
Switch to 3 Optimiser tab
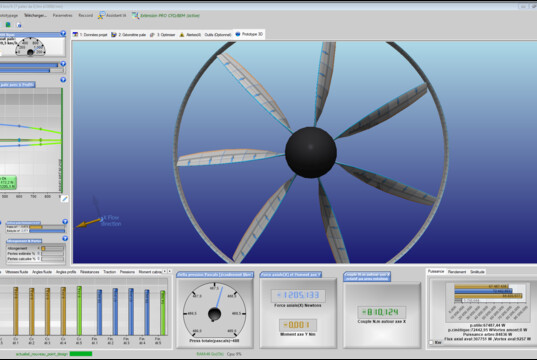pyautogui.click(x=163, y=35)
